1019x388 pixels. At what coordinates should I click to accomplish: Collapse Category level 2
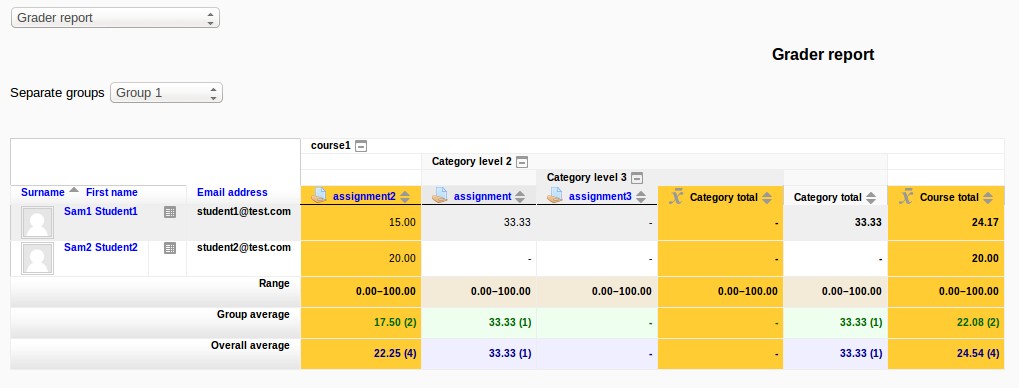coord(521,162)
